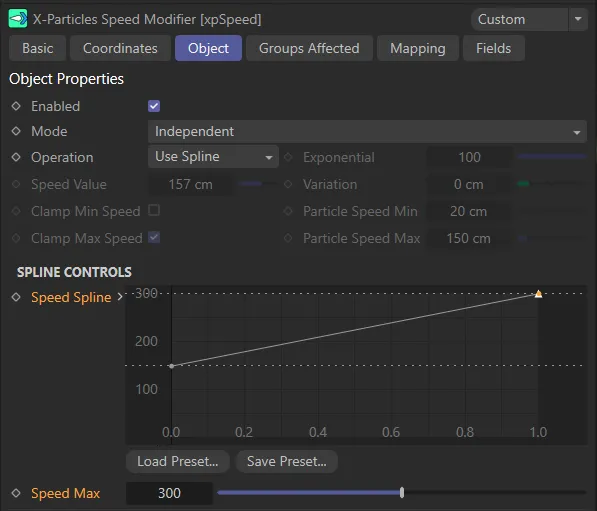Click the Particle Speed Min 20 cm field

pyautogui.click(x=469, y=211)
